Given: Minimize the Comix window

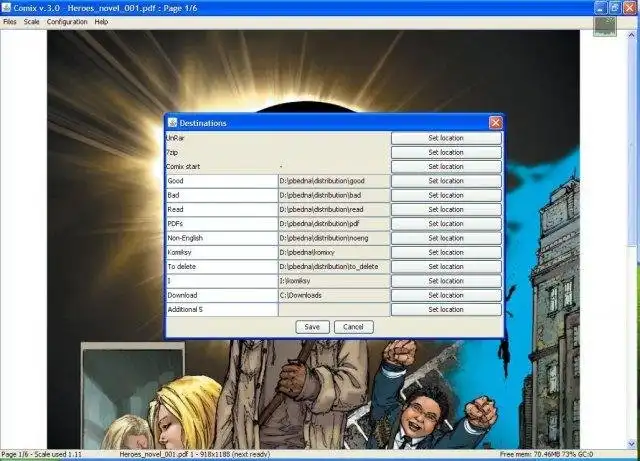Looking at the screenshot, I should tap(600, 8).
